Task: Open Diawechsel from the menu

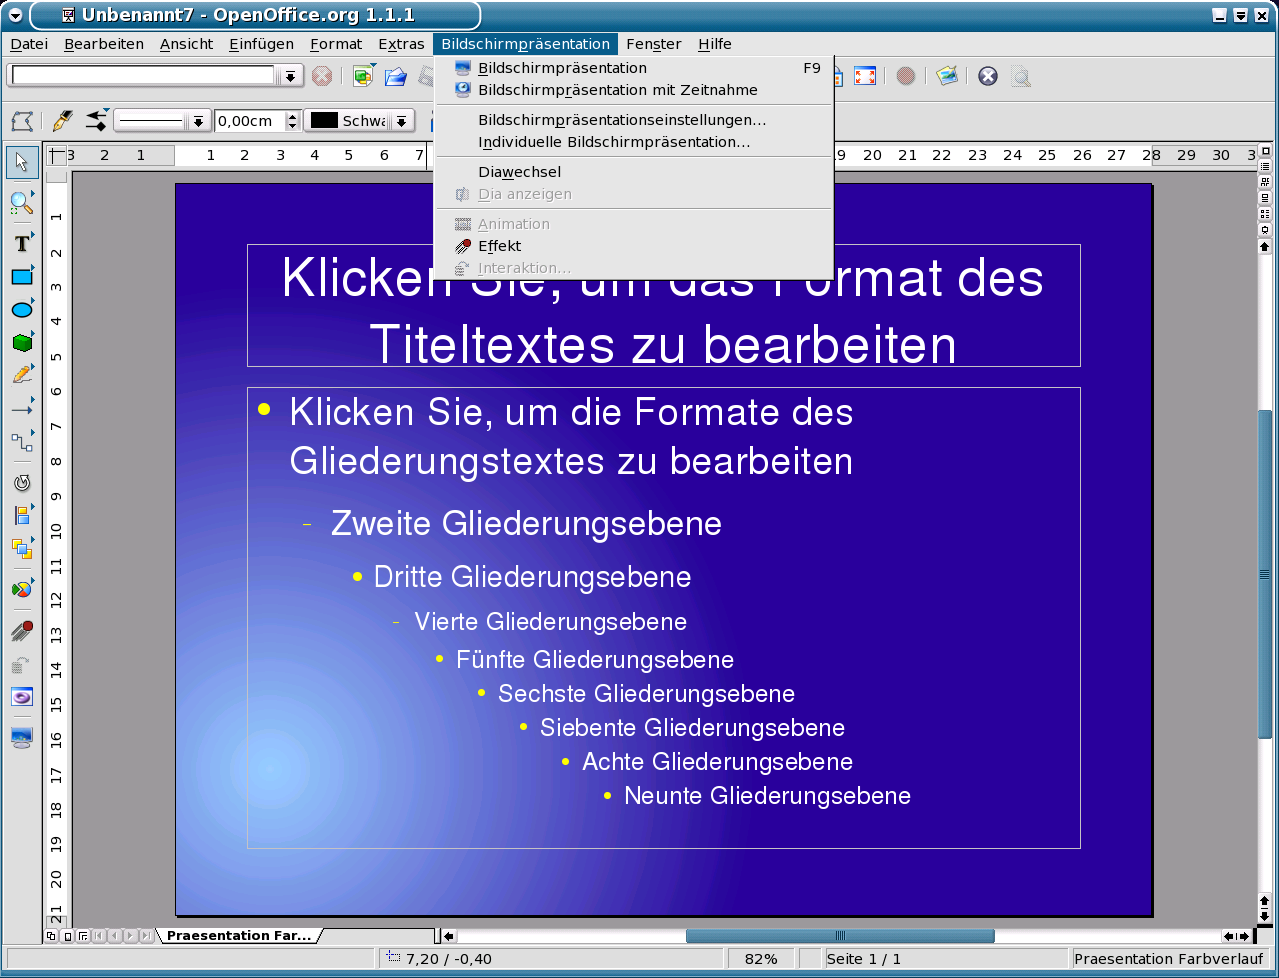Action: [519, 172]
